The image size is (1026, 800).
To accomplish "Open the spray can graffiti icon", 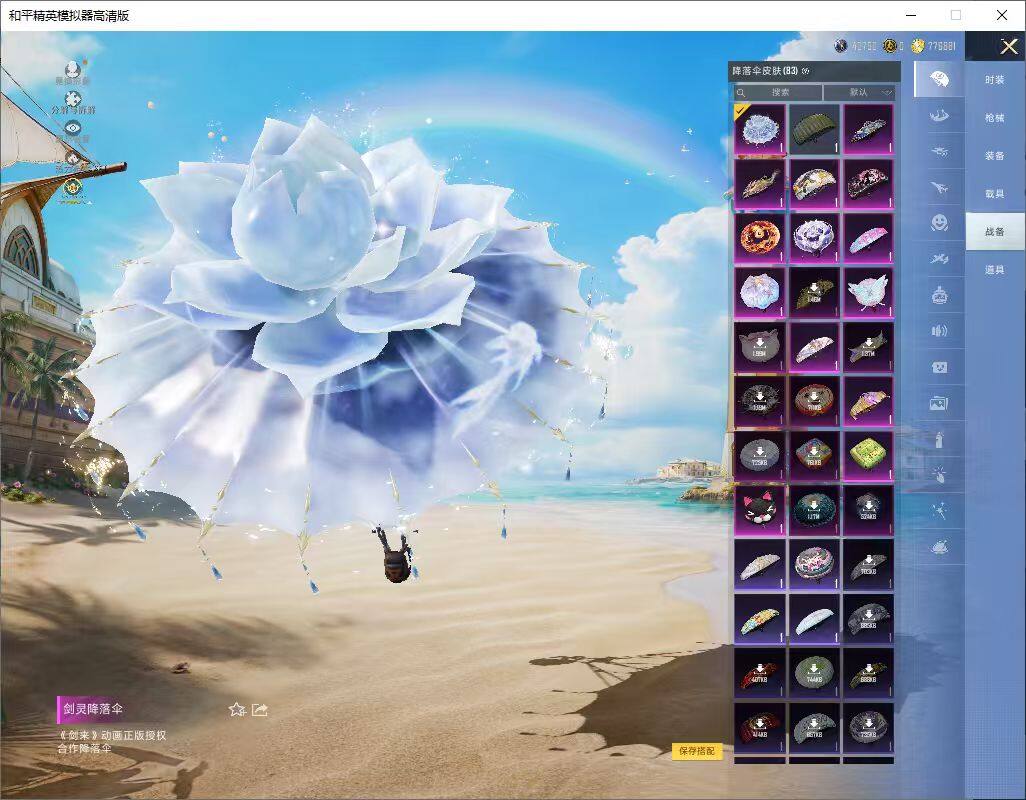I will coord(939,440).
